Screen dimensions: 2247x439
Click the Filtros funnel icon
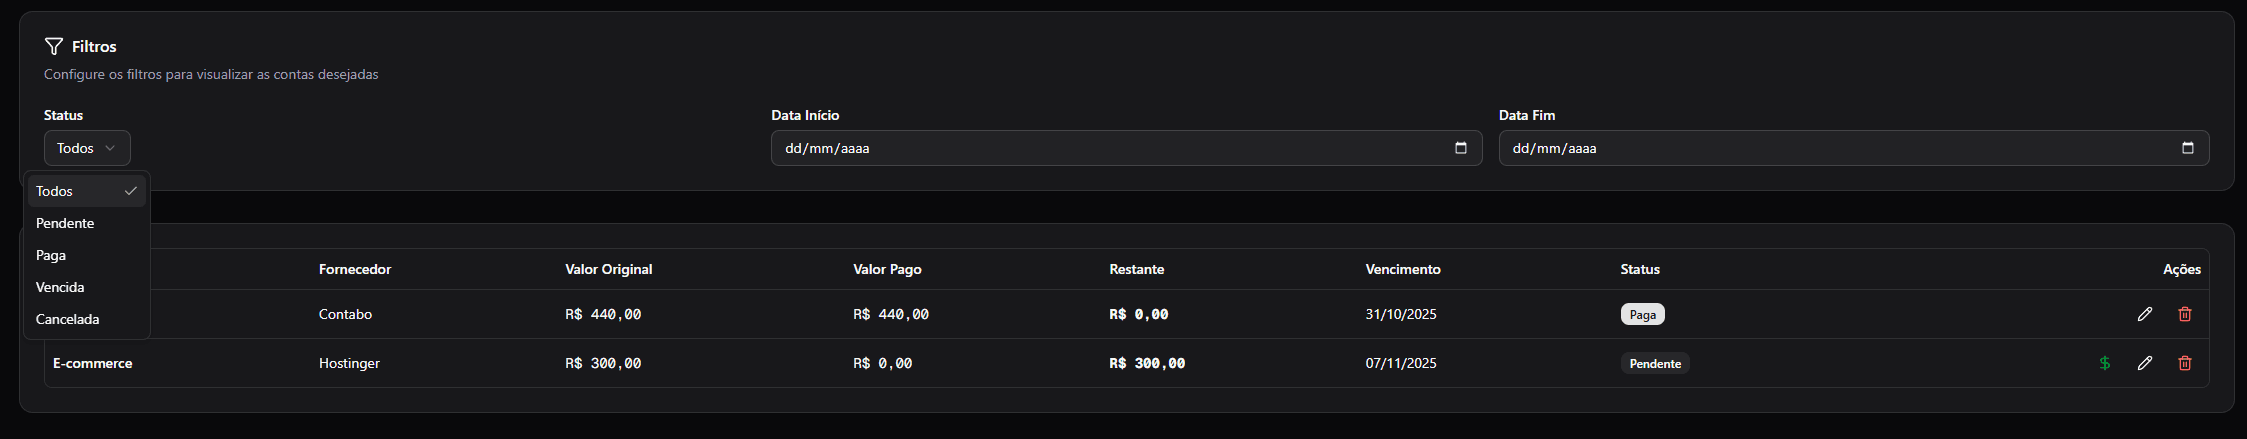point(54,46)
